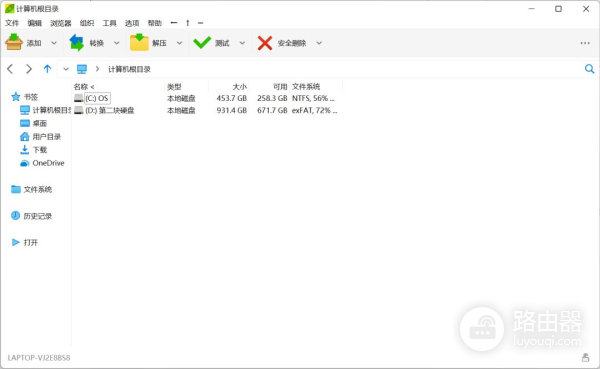Click the exFAT, 72% file system cell

pos(315,111)
